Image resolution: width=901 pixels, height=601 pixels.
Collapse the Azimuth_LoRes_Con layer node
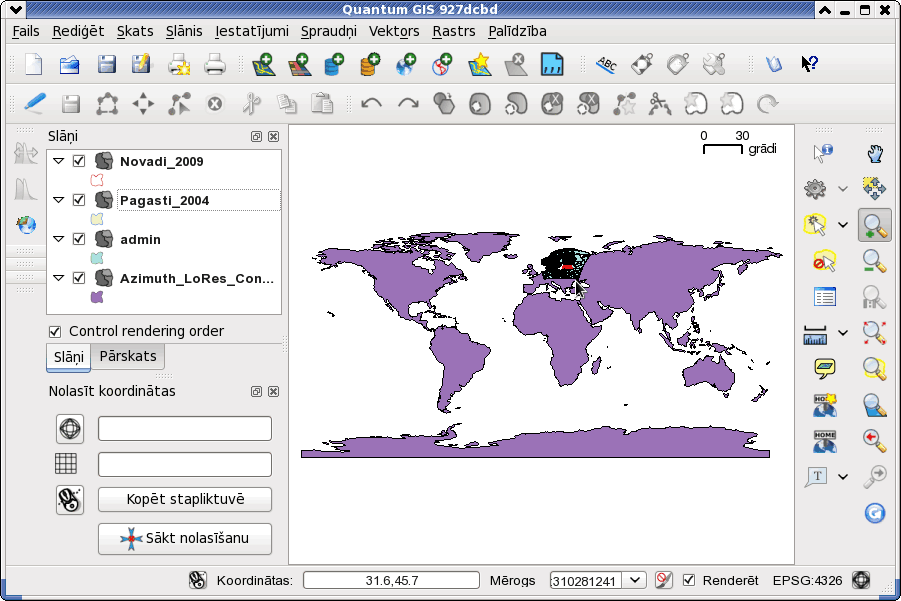coord(59,278)
